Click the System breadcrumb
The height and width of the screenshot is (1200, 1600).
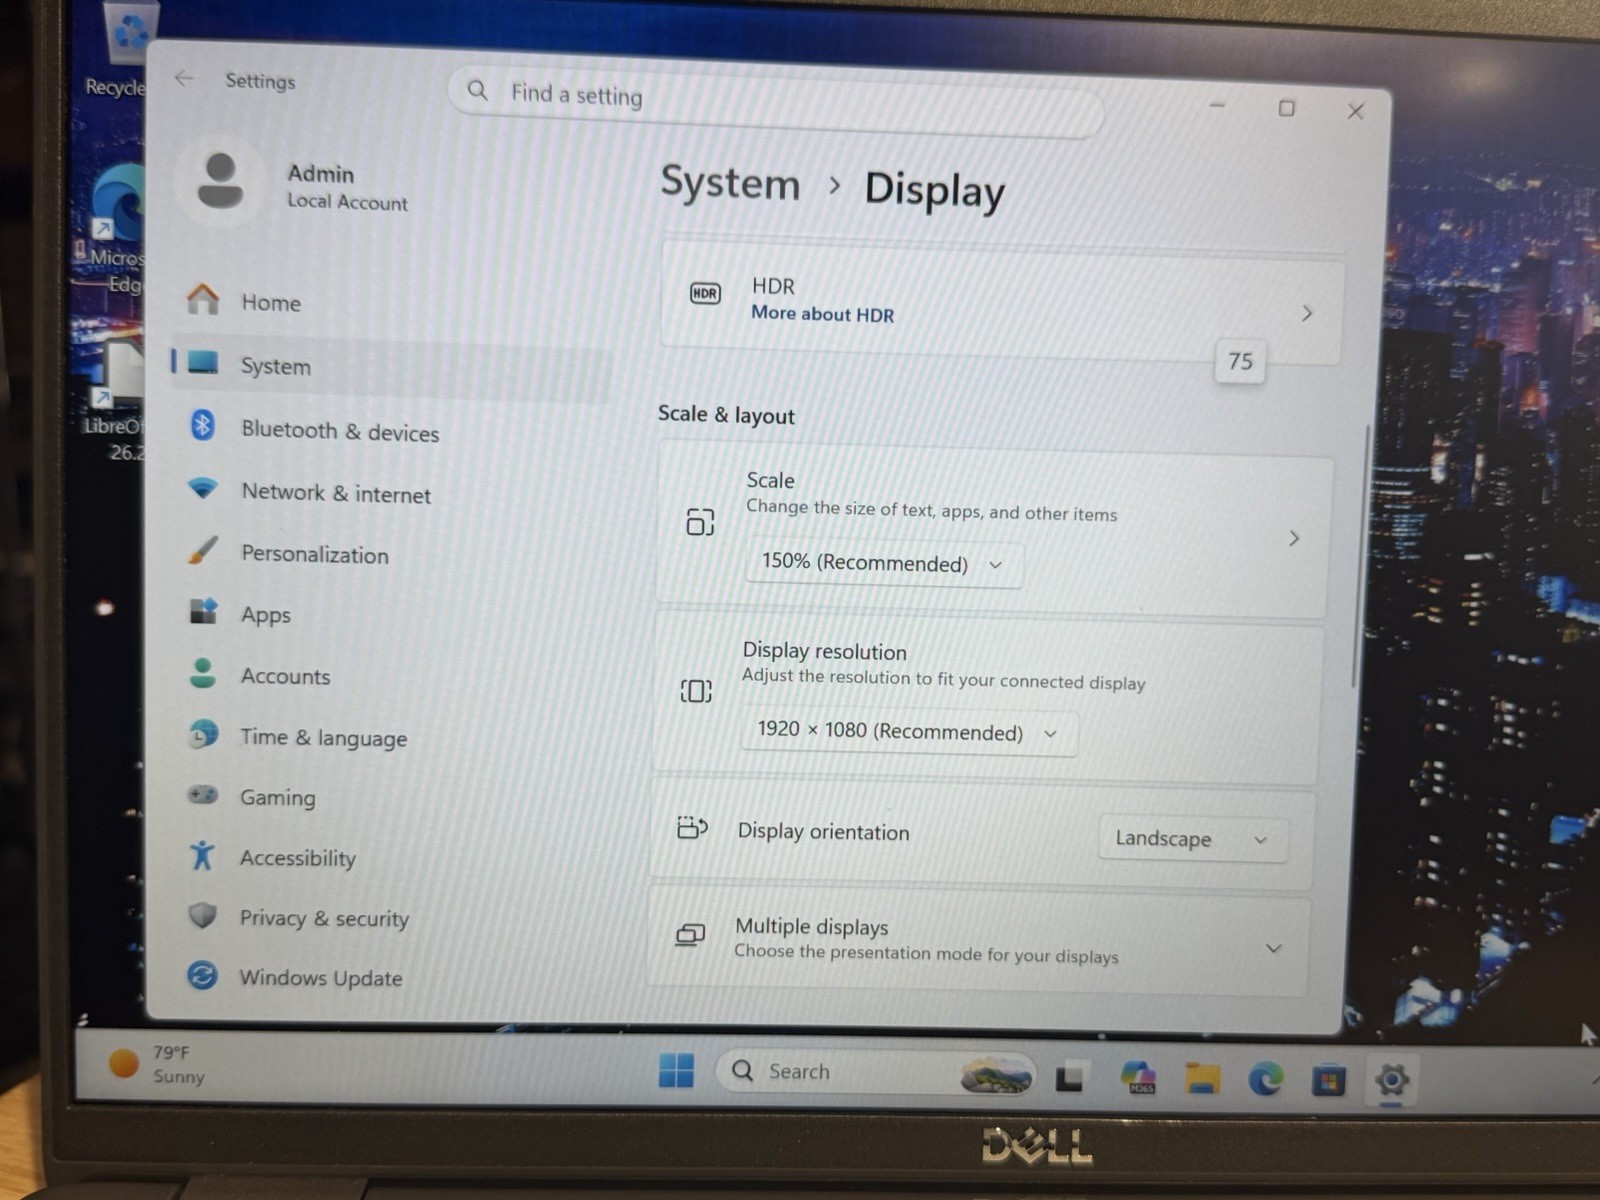pos(731,184)
